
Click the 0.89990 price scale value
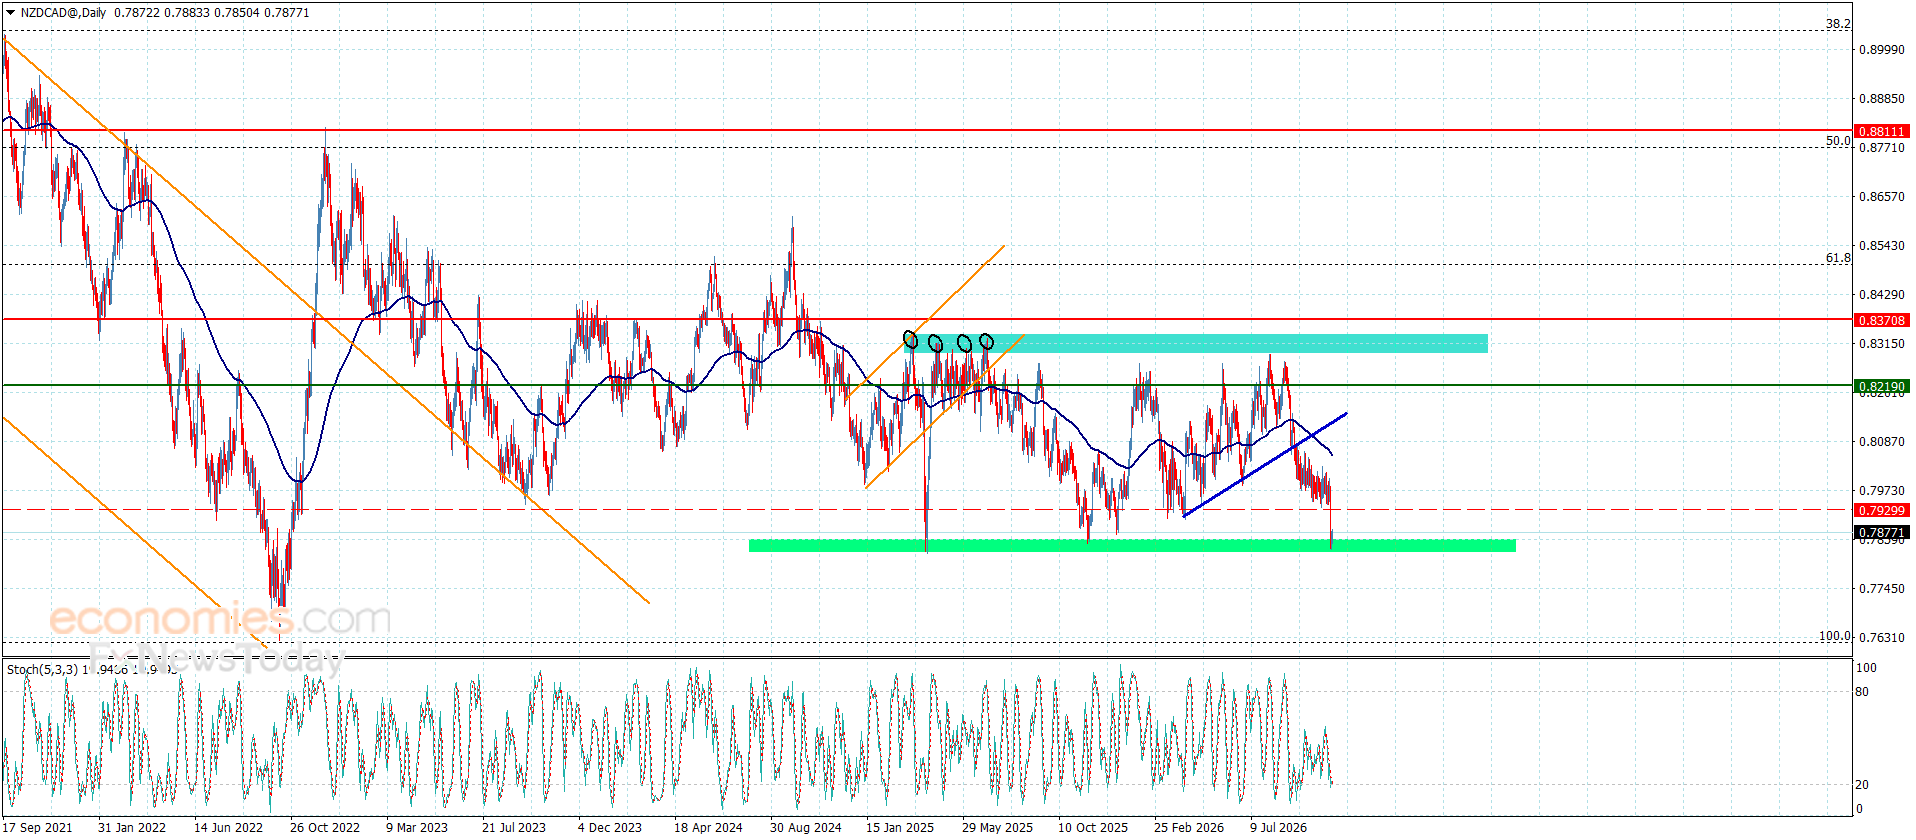1881,50
